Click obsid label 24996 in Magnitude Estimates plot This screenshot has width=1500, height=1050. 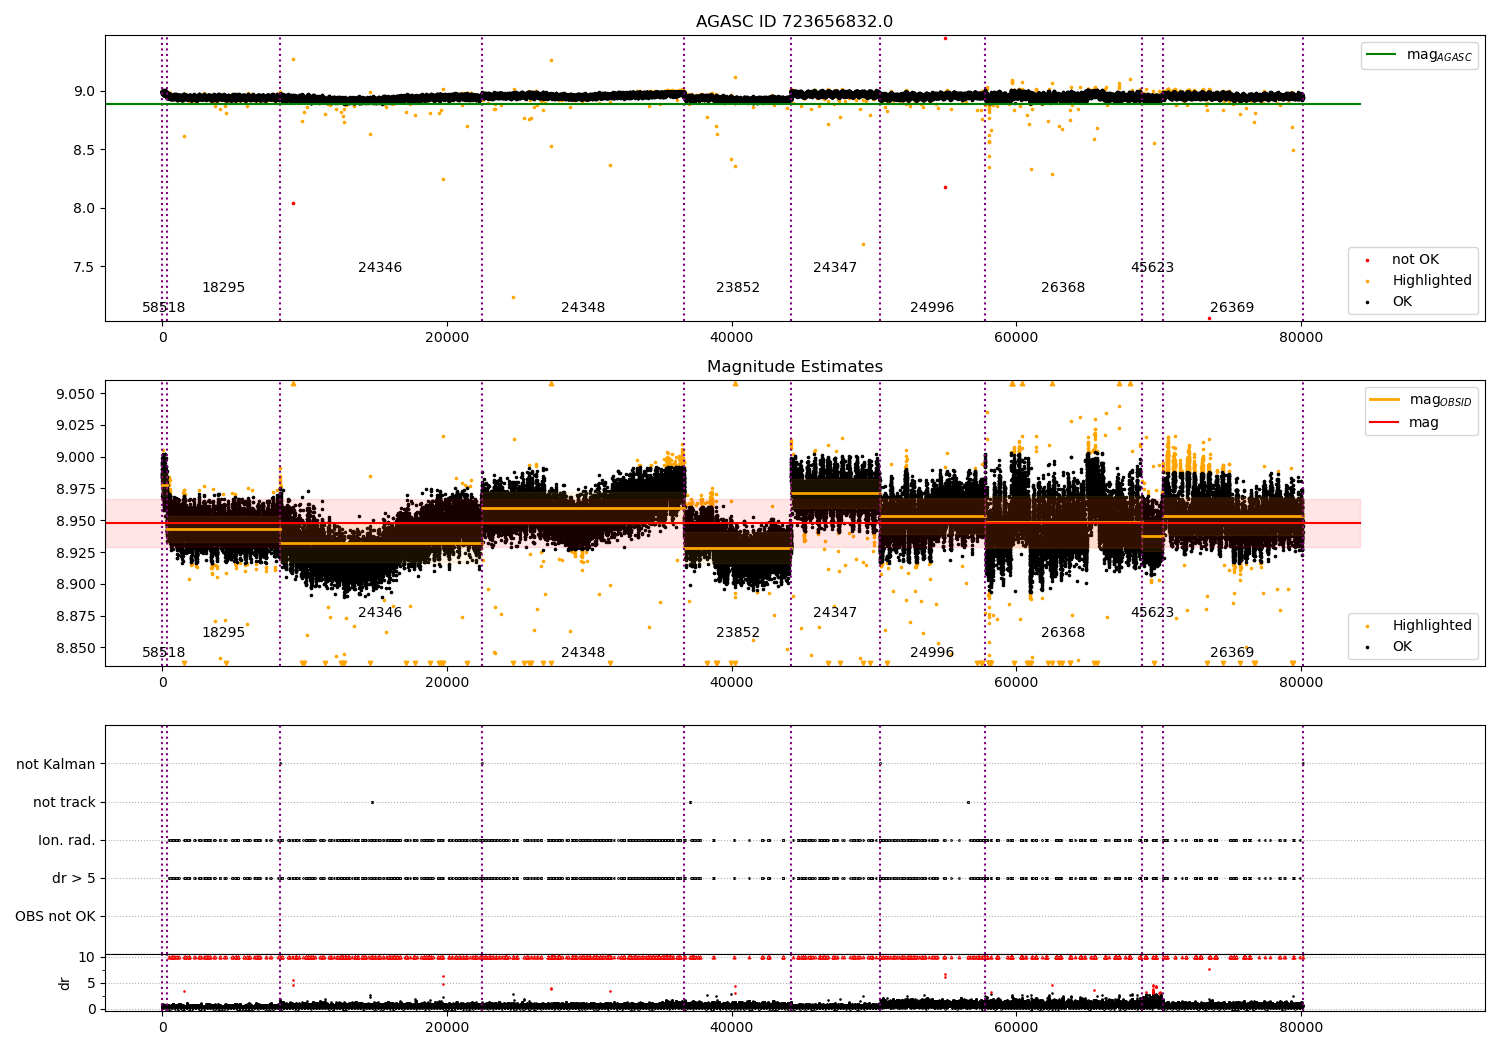coord(932,653)
